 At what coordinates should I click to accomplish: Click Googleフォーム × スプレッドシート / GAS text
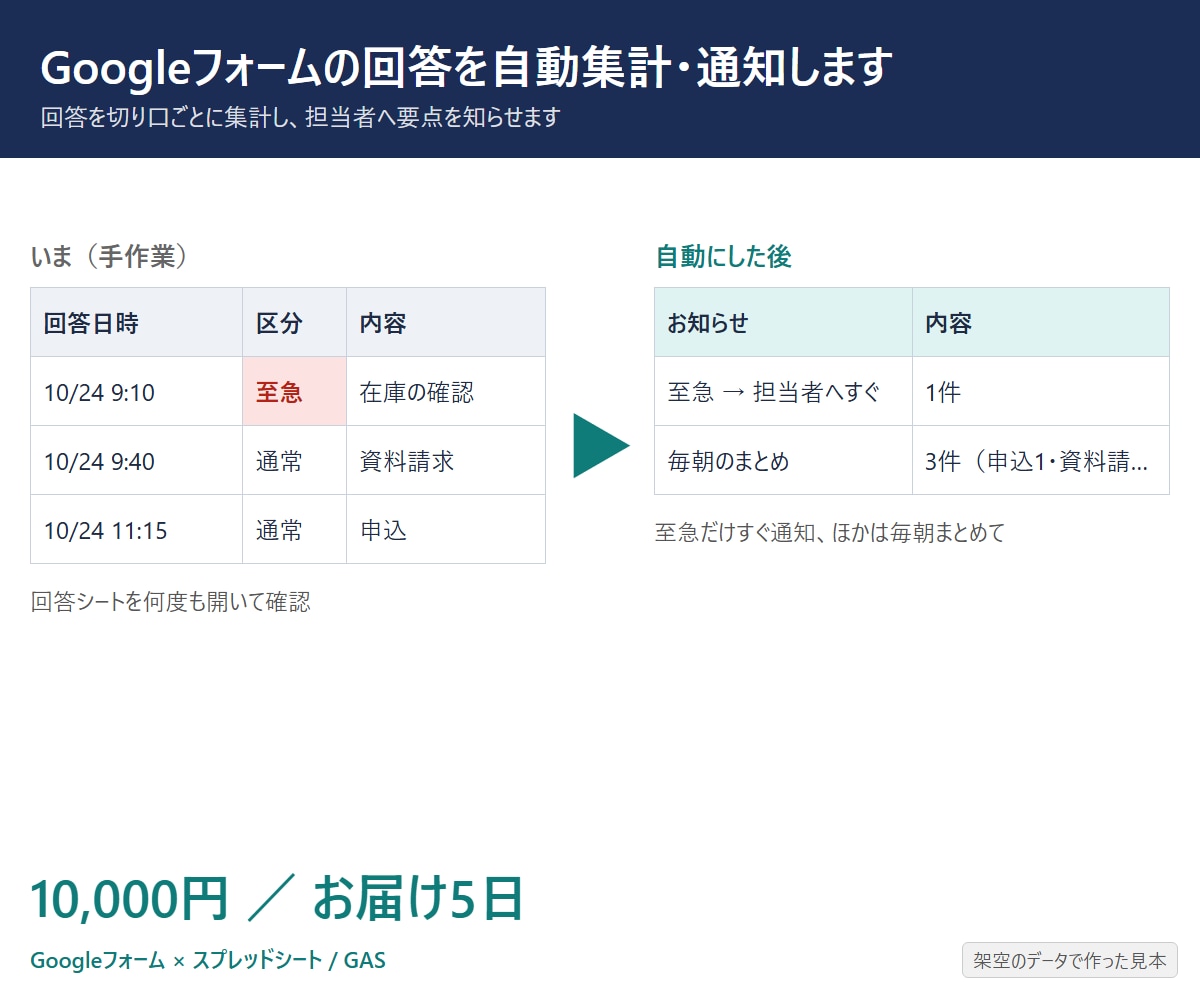(208, 961)
